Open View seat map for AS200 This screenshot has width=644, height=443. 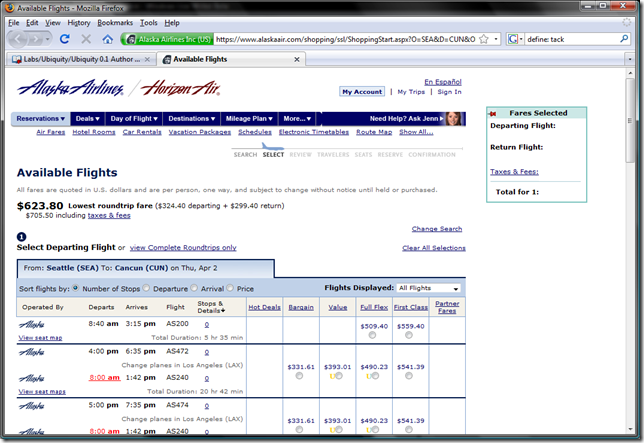point(40,338)
